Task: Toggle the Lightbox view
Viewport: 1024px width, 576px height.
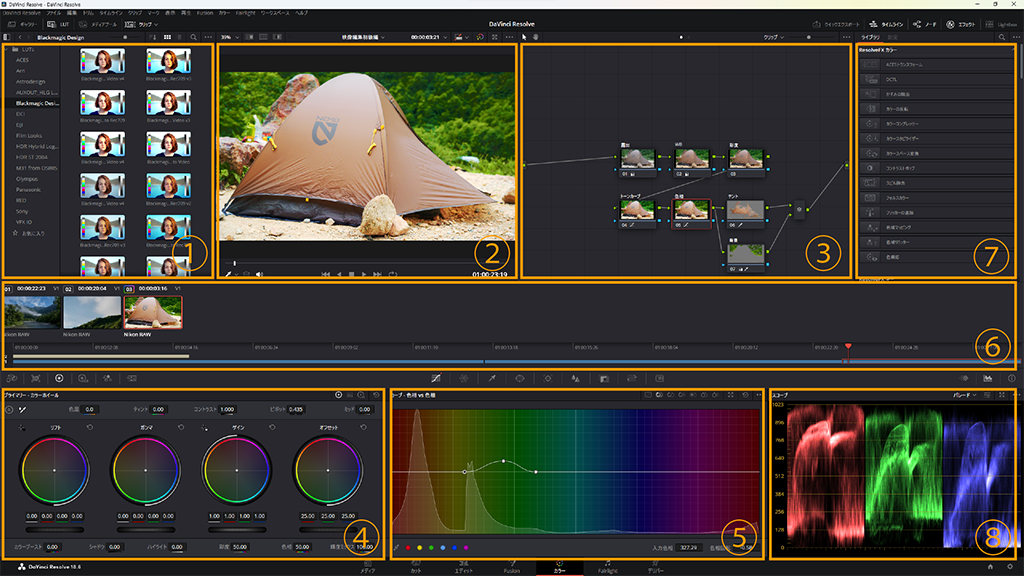Action: (1002, 24)
